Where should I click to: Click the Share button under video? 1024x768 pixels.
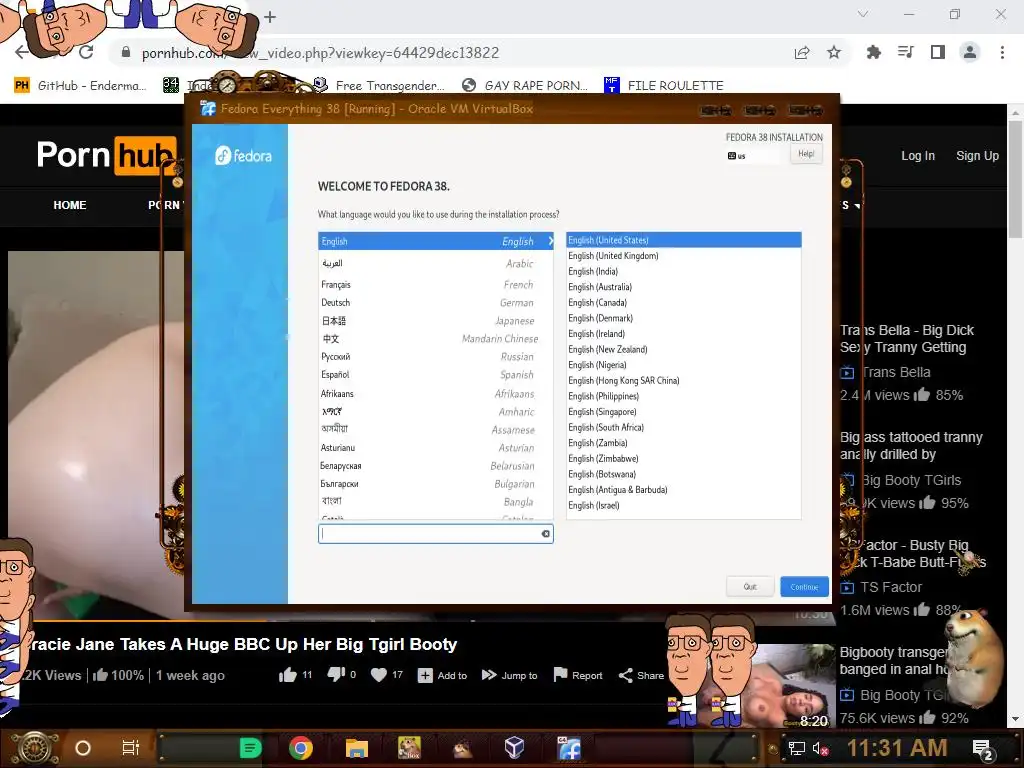(x=641, y=675)
